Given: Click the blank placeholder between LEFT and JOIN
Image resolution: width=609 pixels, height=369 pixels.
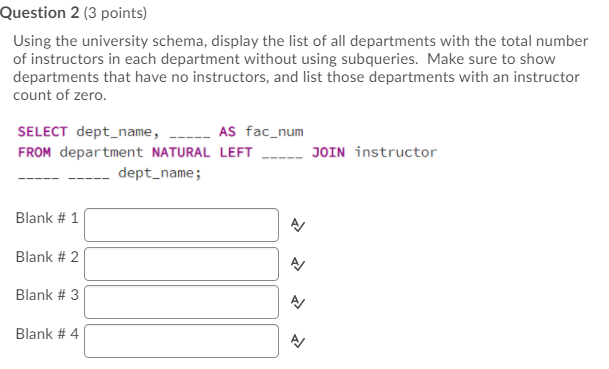Looking at the screenshot, I should pyautogui.click(x=282, y=157).
